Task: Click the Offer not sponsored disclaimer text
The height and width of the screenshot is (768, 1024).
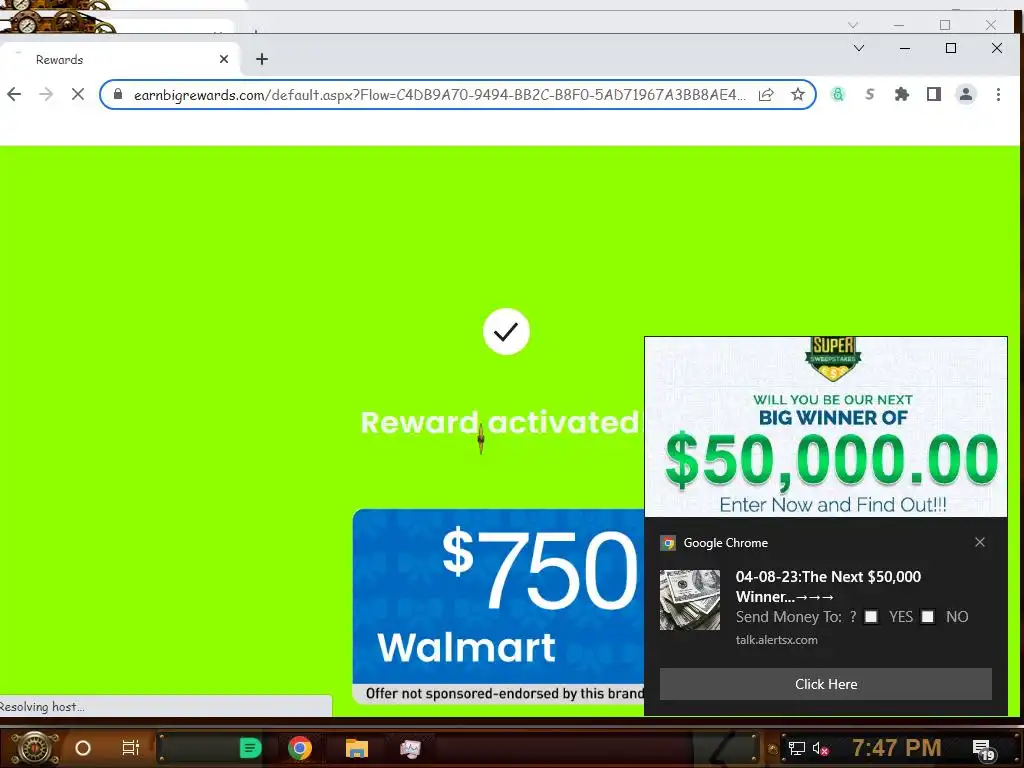Action: [x=505, y=694]
